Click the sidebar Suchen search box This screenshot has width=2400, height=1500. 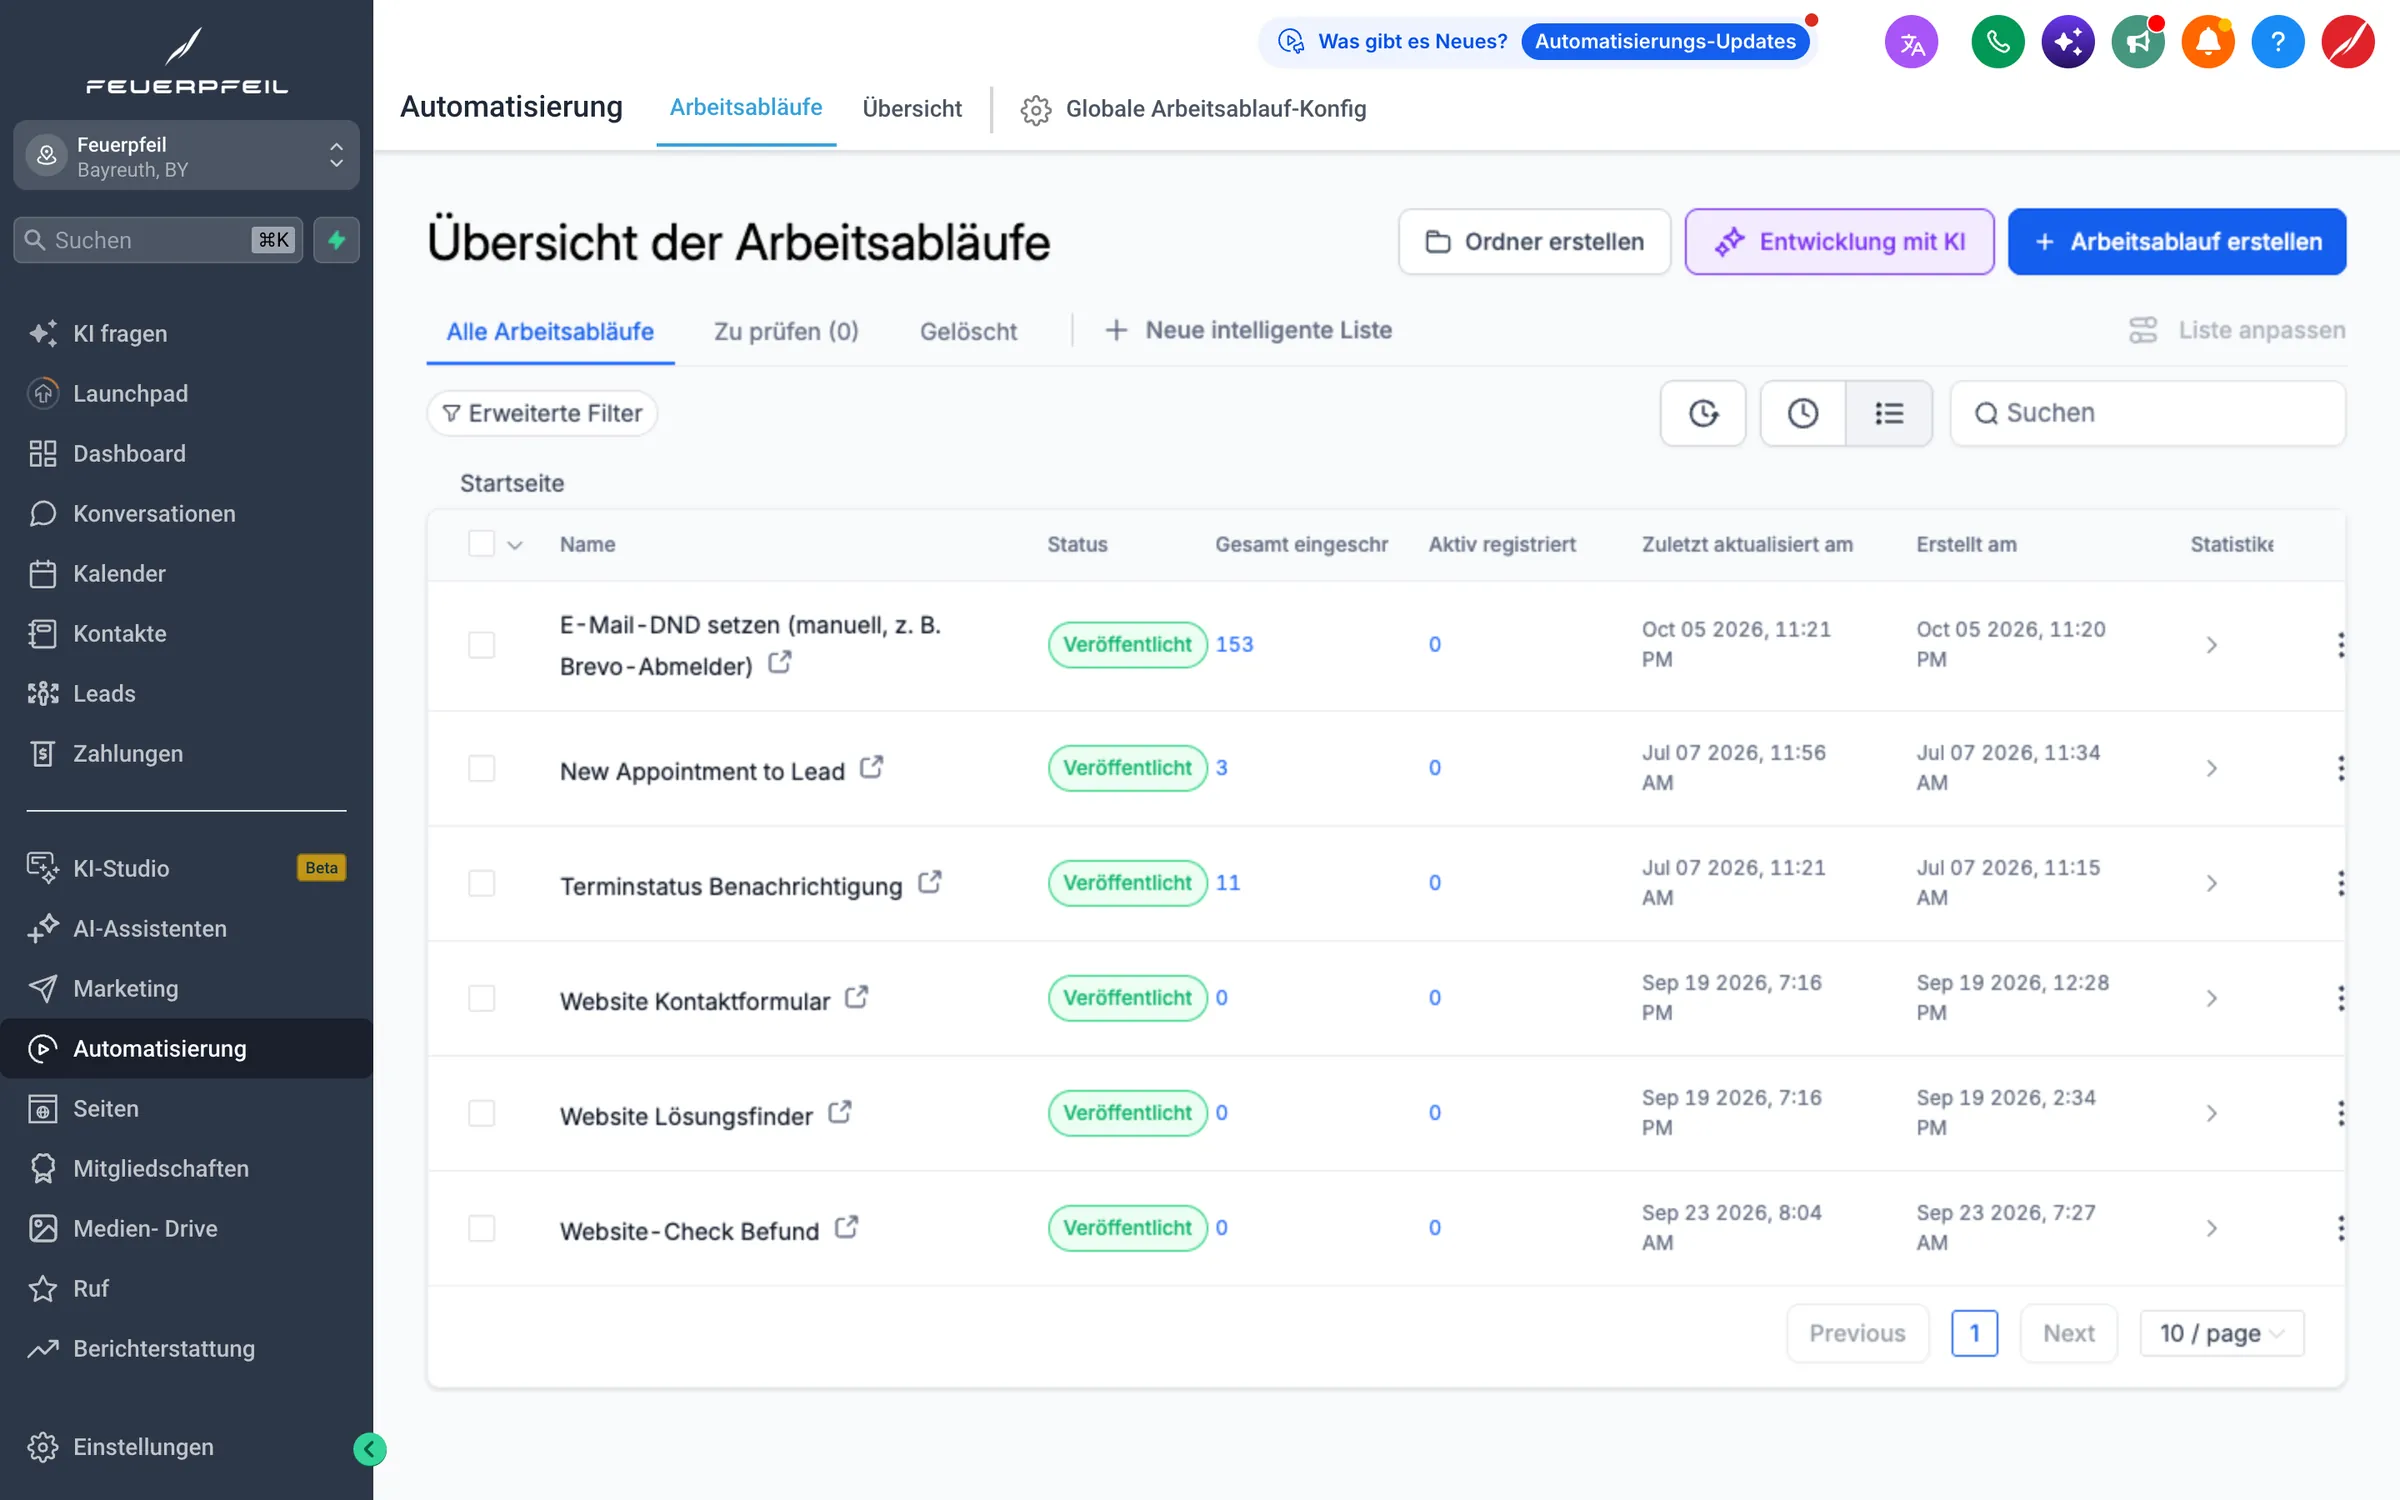click(158, 240)
